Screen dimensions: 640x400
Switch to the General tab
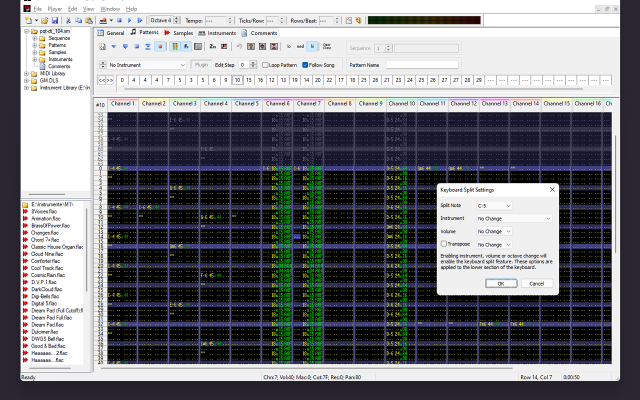tap(111, 33)
